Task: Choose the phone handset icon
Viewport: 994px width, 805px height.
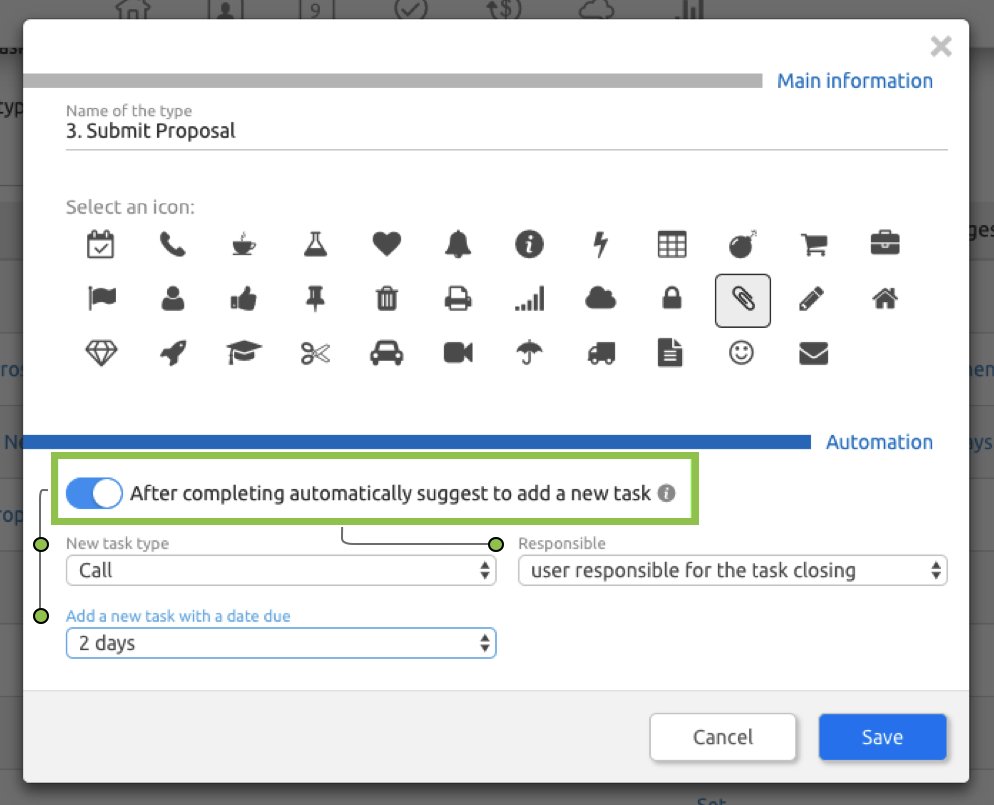Action: tap(172, 244)
